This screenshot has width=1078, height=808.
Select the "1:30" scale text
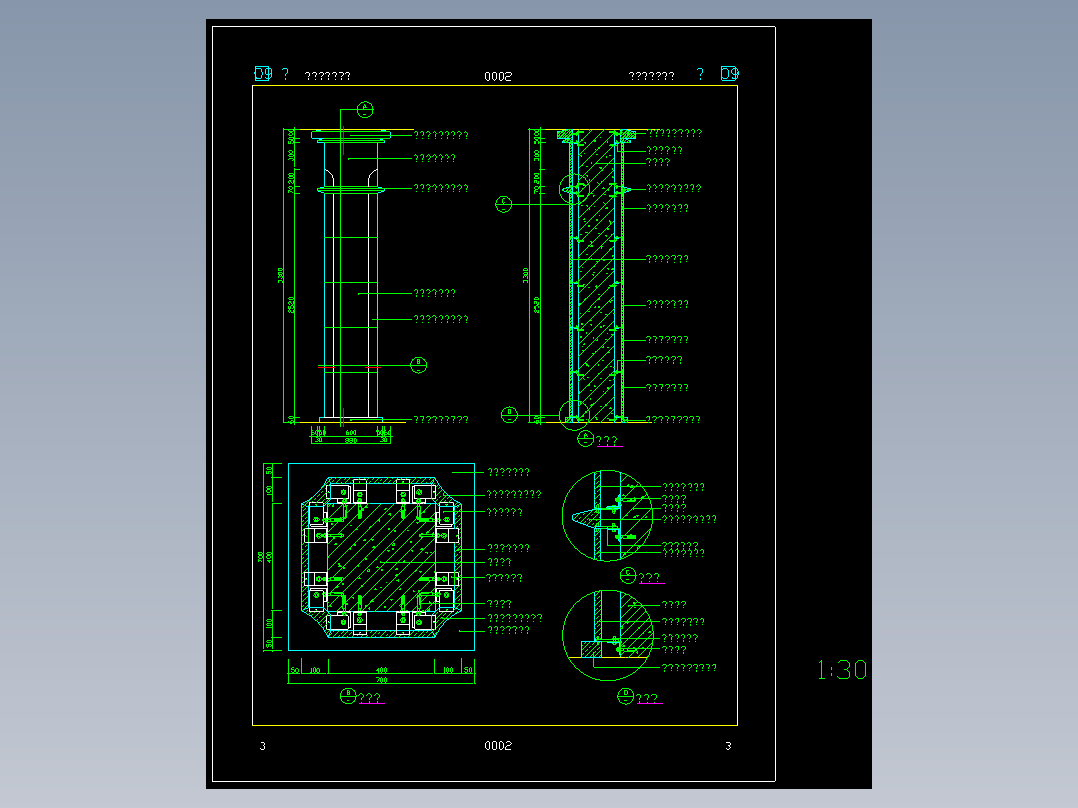(842, 670)
